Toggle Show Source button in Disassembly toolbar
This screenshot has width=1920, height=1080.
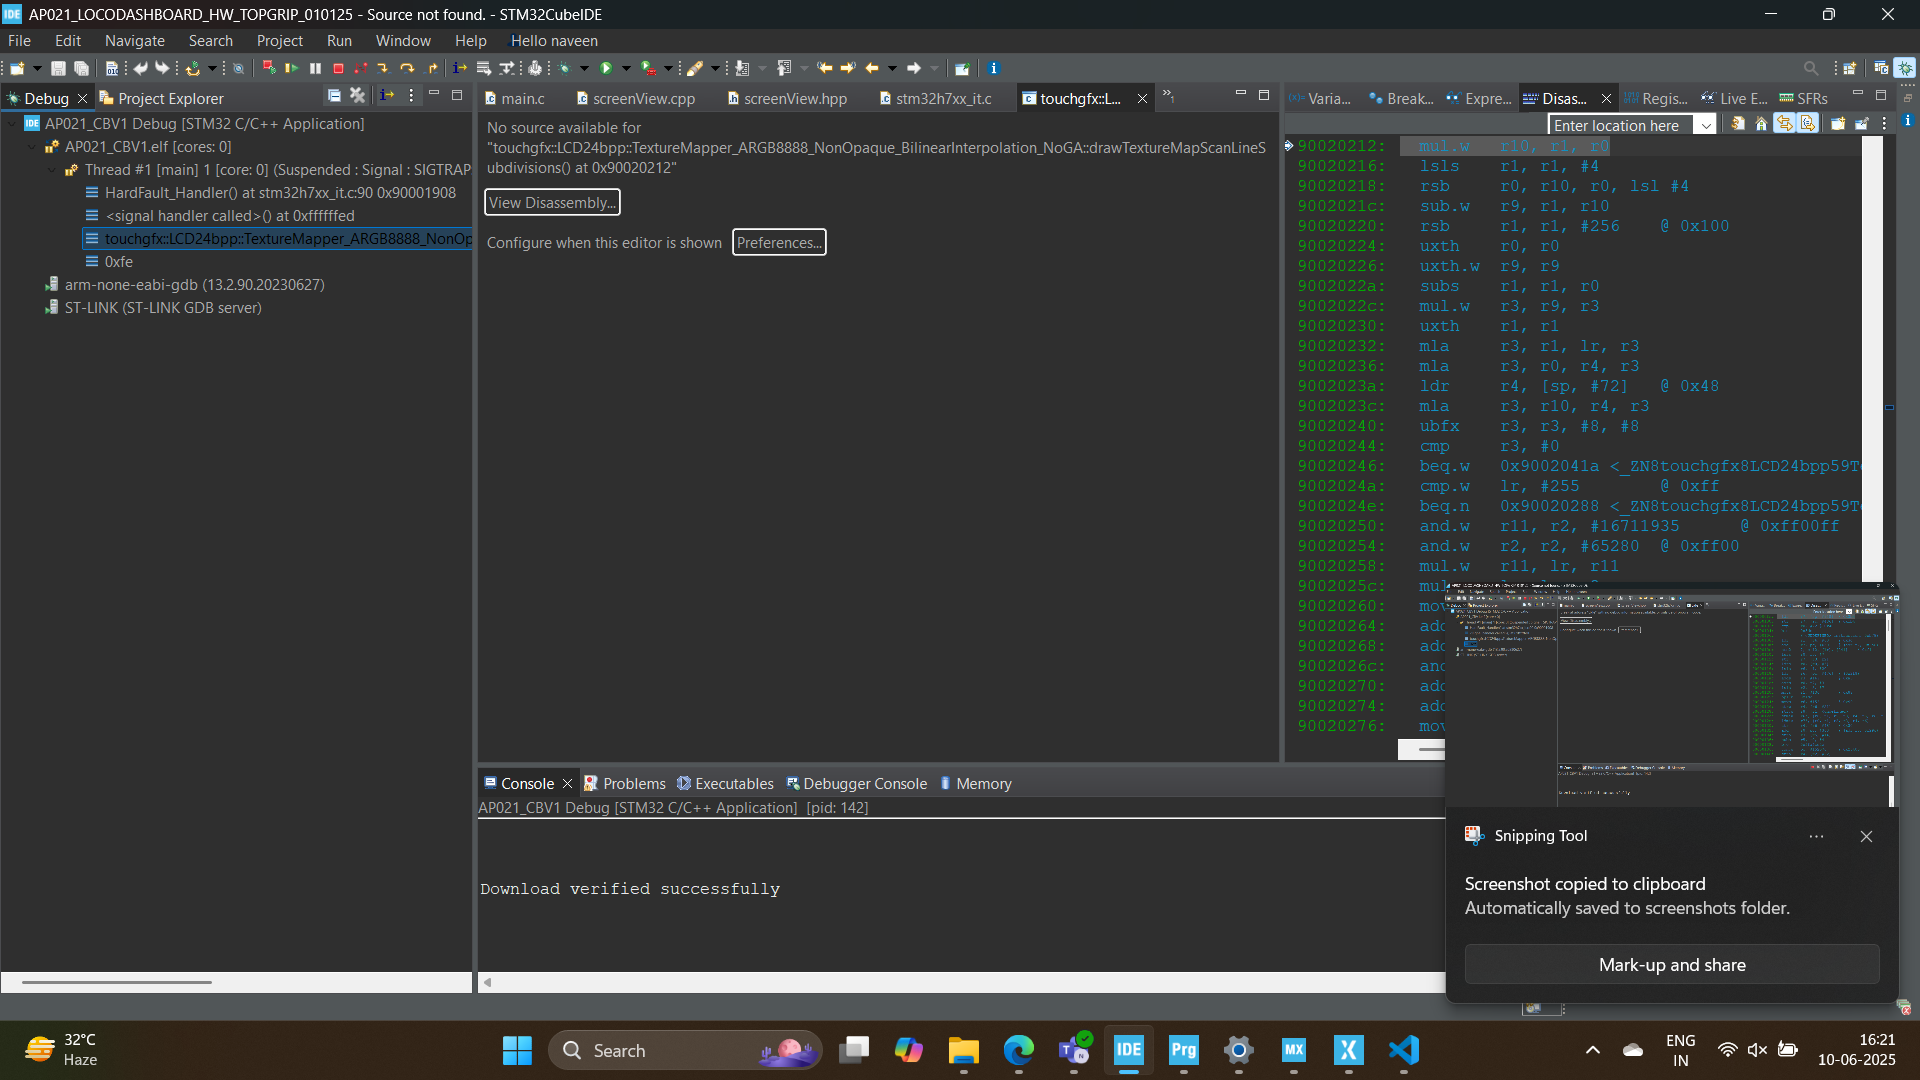[x=1808, y=124]
